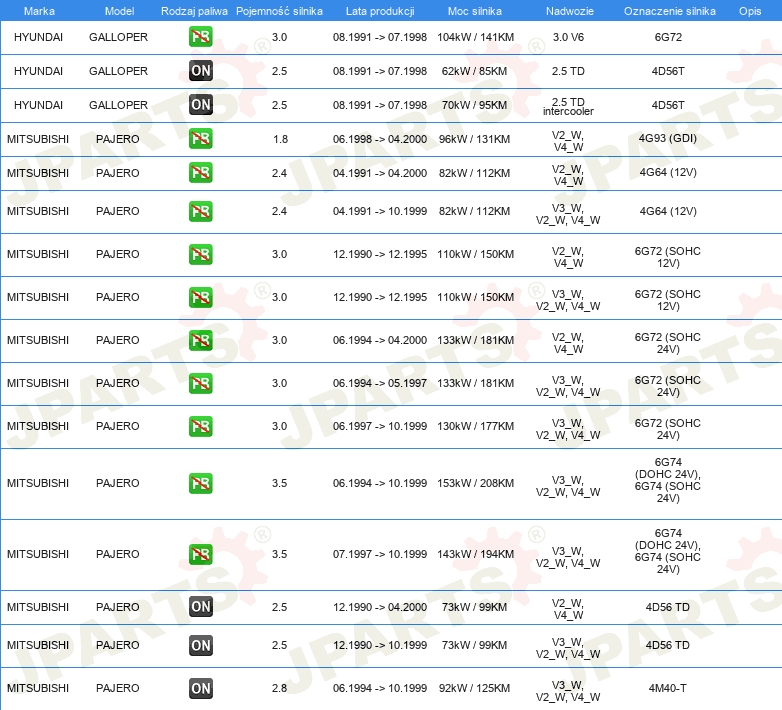Select the 06.1994 -> 05.1997 date cell
The width and height of the screenshot is (782, 710).
tap(380, 383)
